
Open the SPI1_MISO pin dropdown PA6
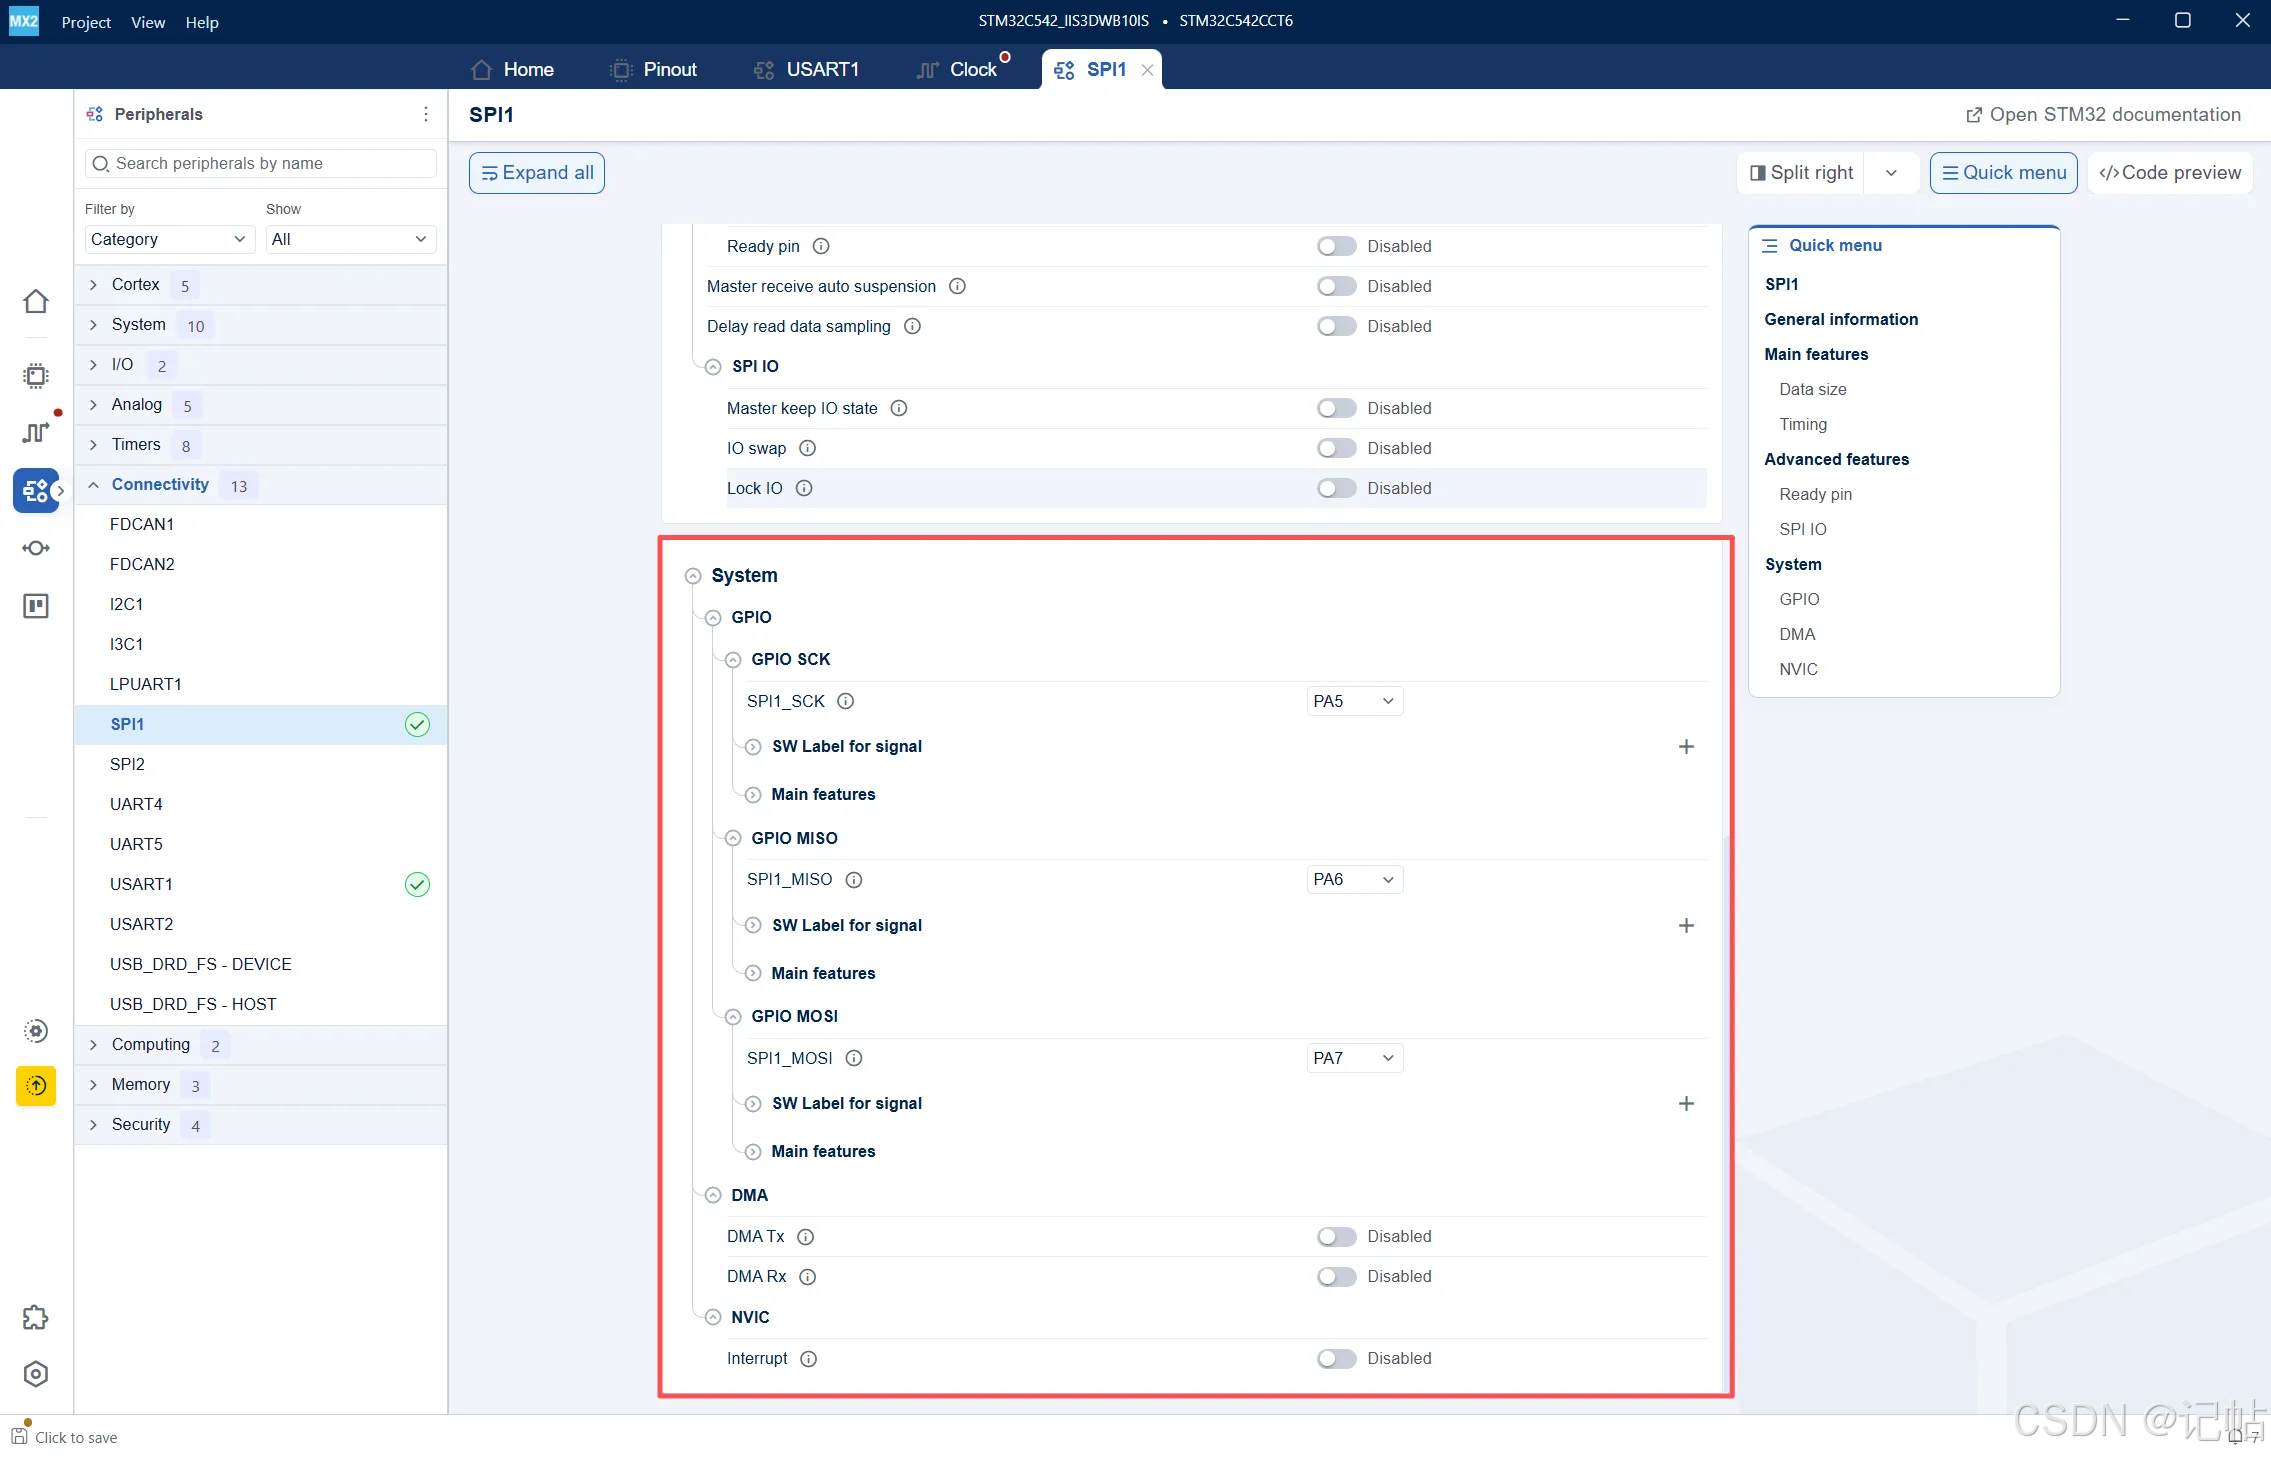click(x=1354, y=879)
